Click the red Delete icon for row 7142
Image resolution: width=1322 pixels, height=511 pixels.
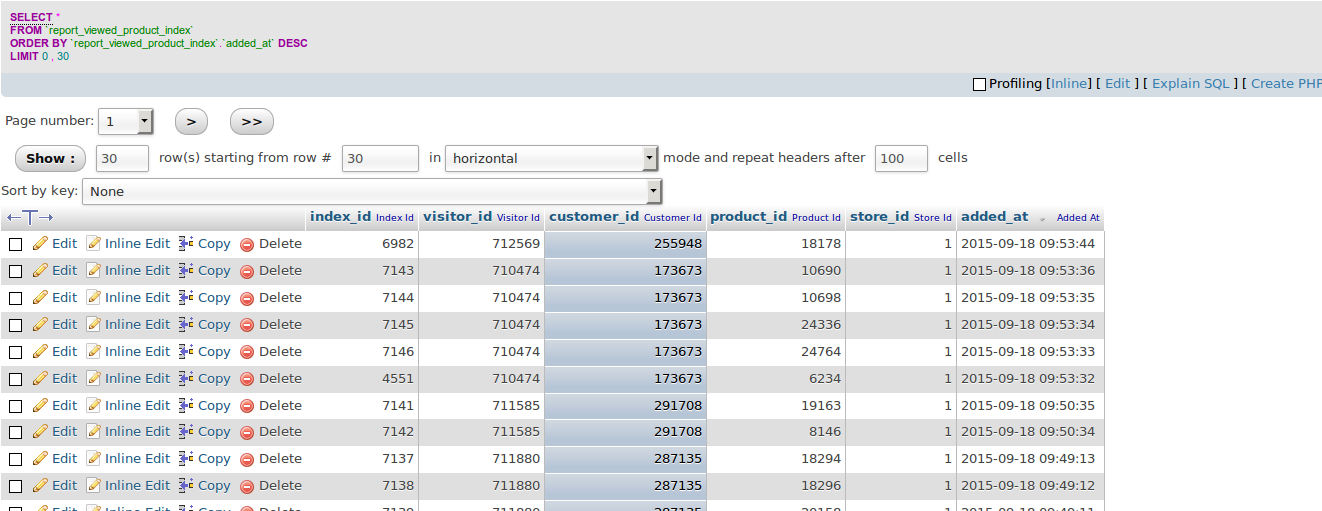(247, 432)
